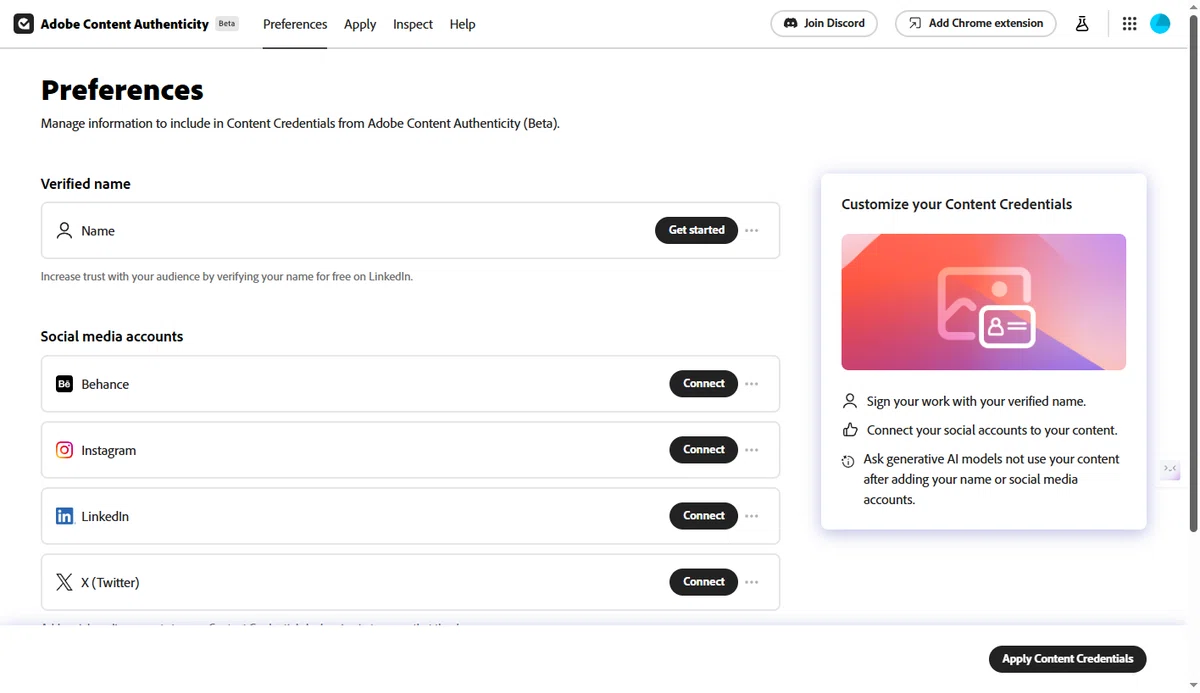Image resolution: width=1200 pixels, height=693 pixels.
Task: Click the Join Discord button
Action: coord(824,23)
